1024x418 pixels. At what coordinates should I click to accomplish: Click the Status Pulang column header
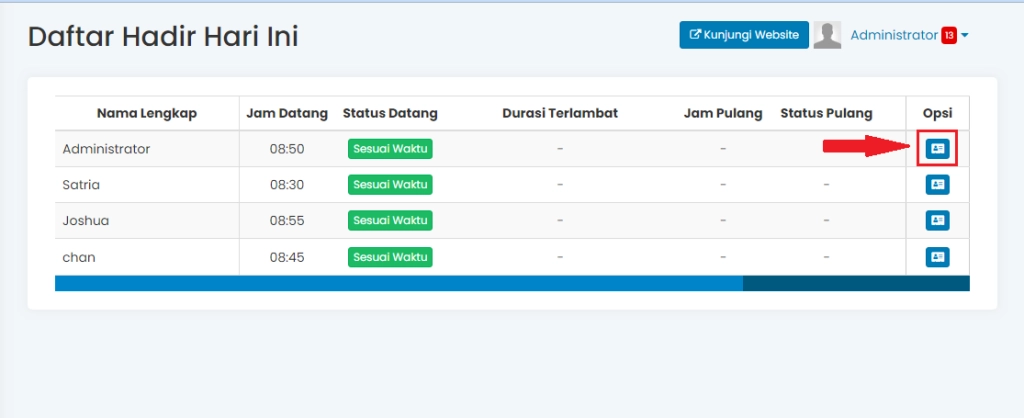click(x=826, y=114)
